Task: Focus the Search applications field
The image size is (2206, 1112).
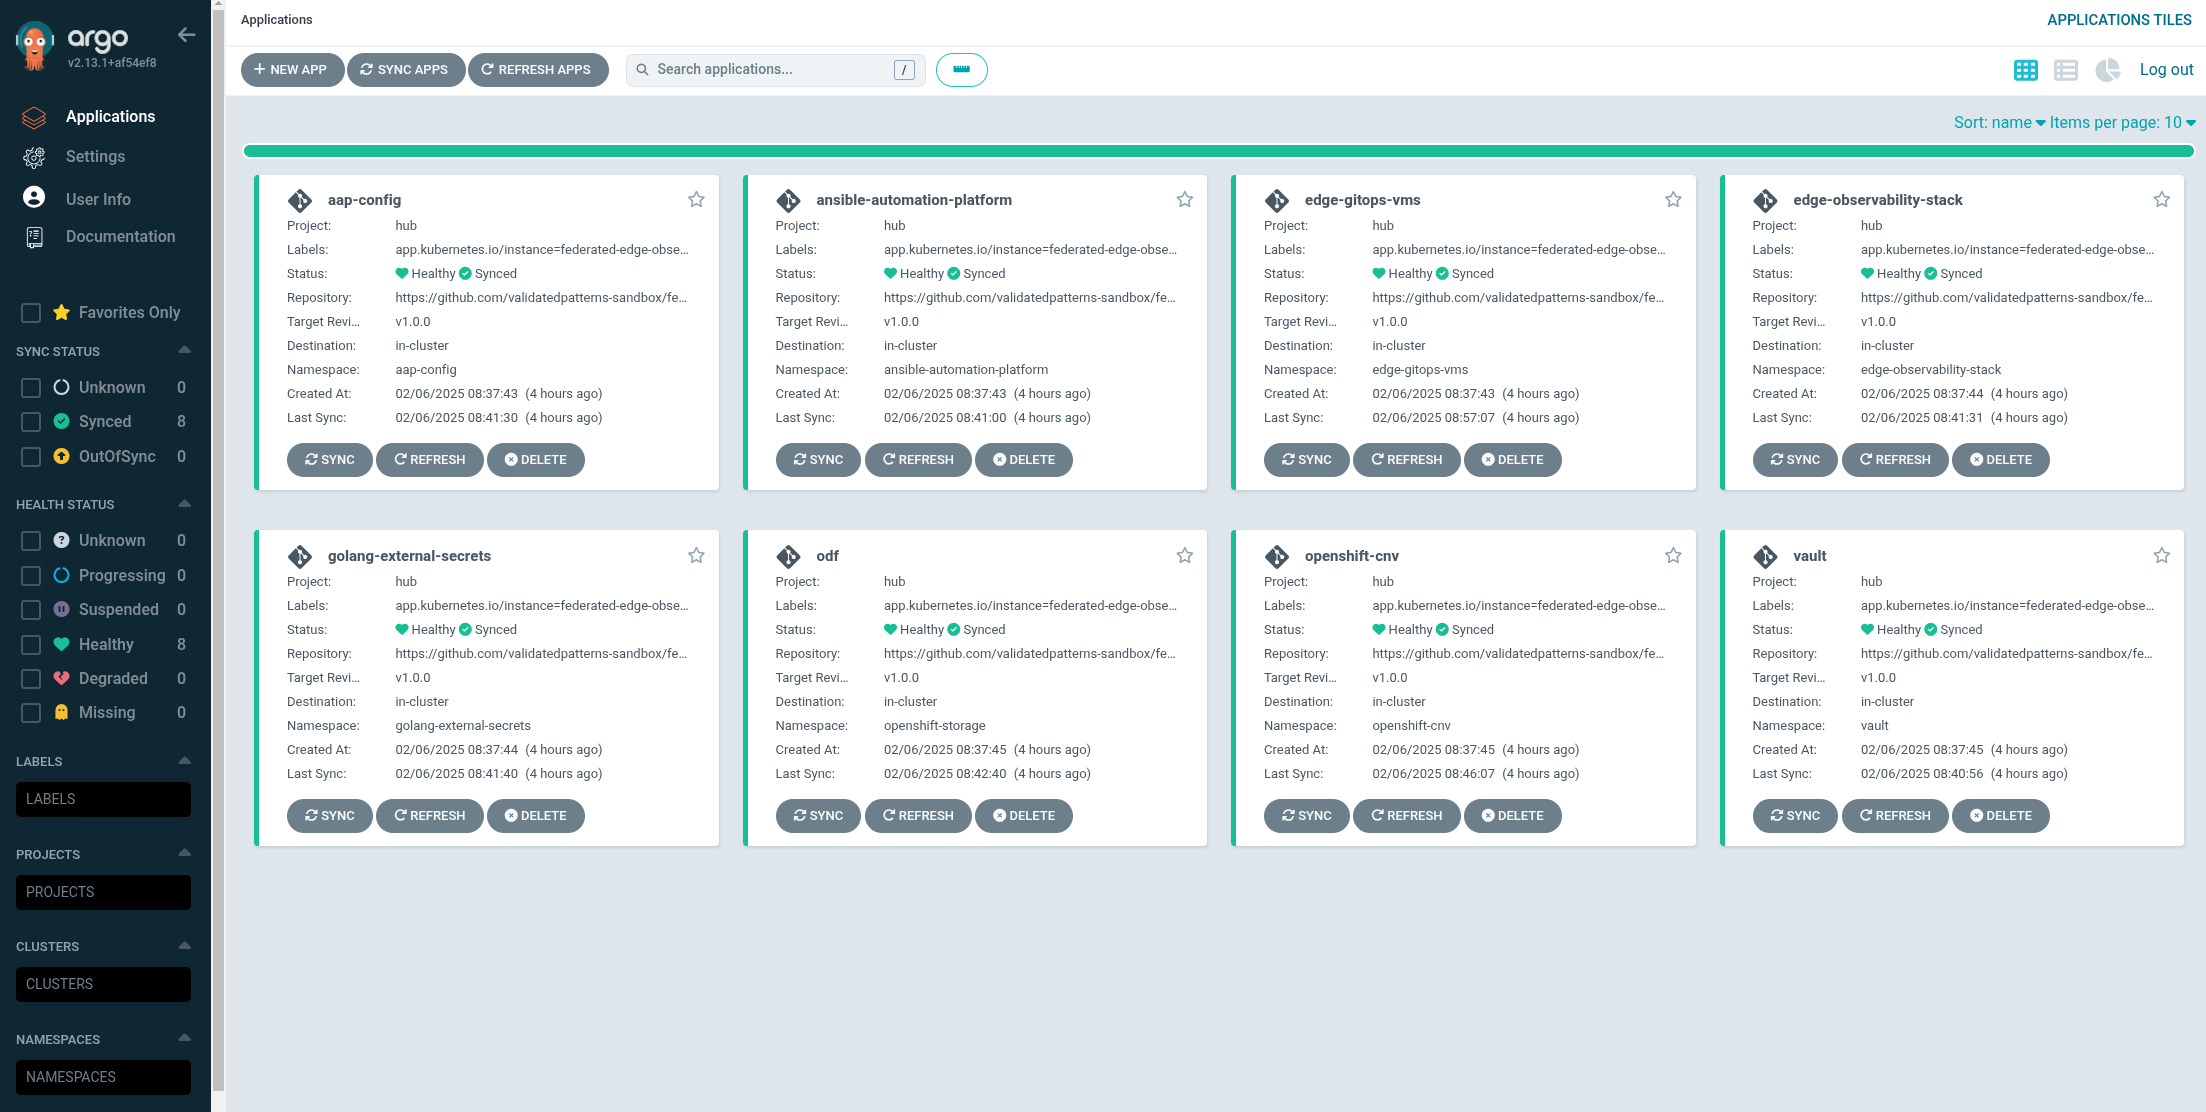Action: [x=775, y=70]
